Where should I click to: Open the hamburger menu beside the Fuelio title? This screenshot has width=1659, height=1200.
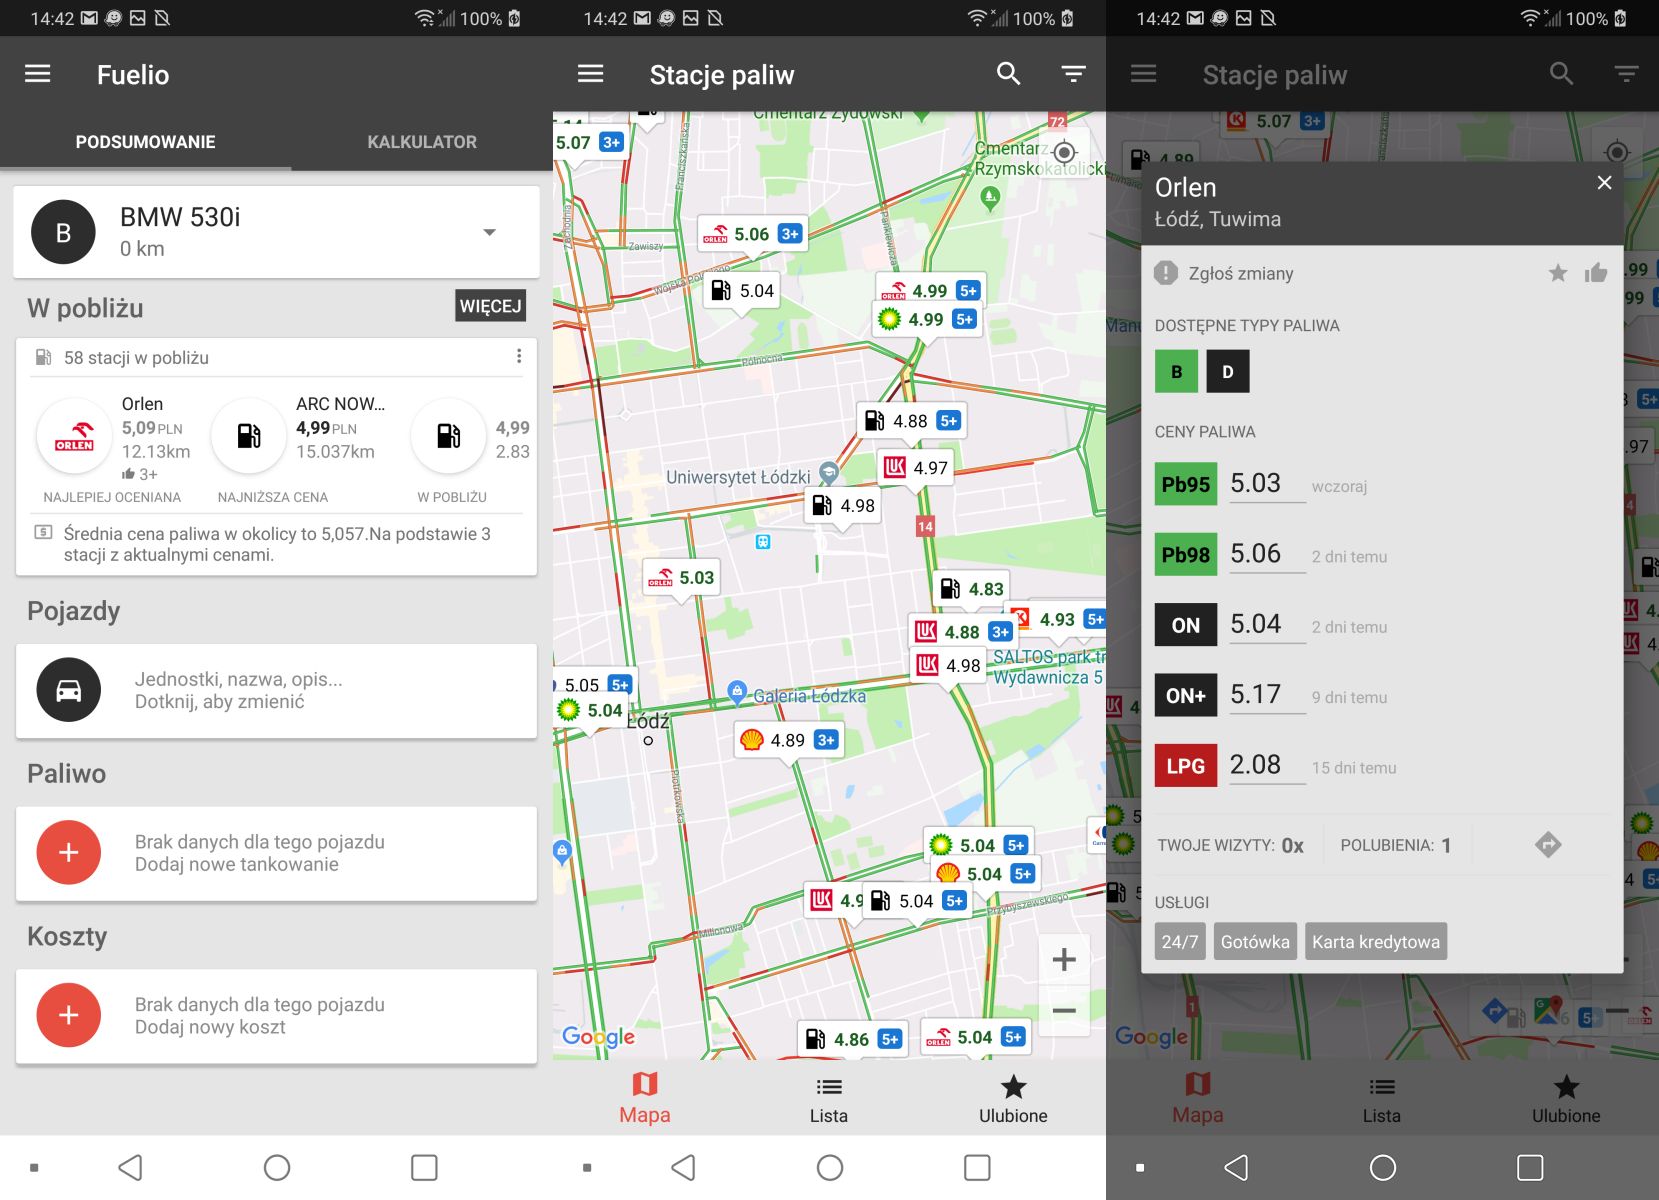coord(38,74)
